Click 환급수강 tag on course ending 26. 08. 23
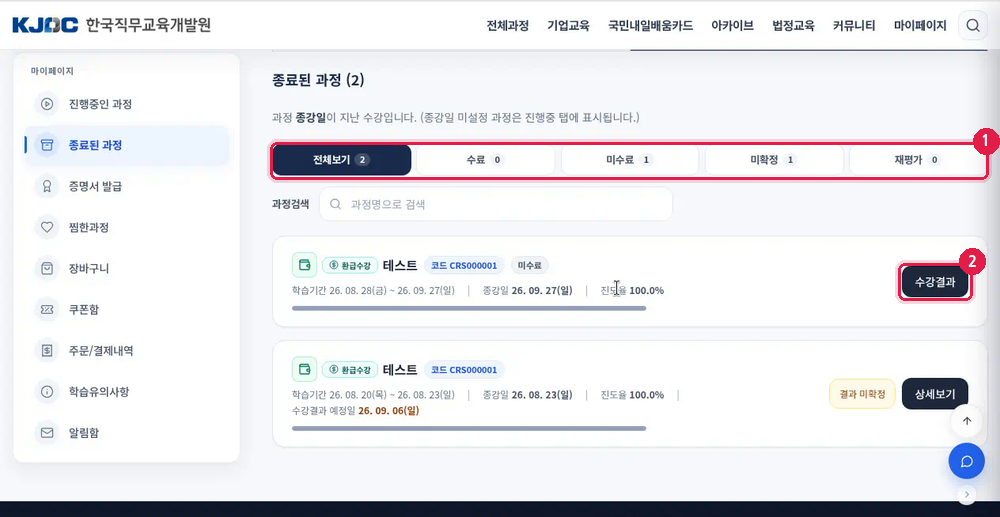 coord(350,370)
